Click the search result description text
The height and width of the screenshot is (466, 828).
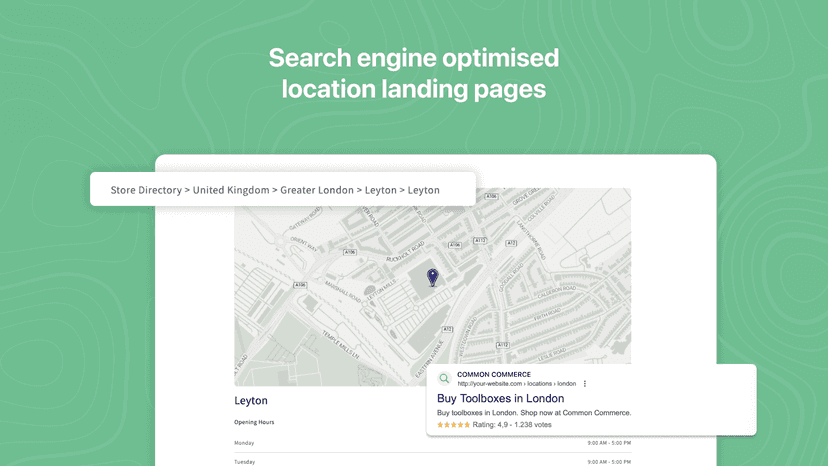click(x=534, y=413)
